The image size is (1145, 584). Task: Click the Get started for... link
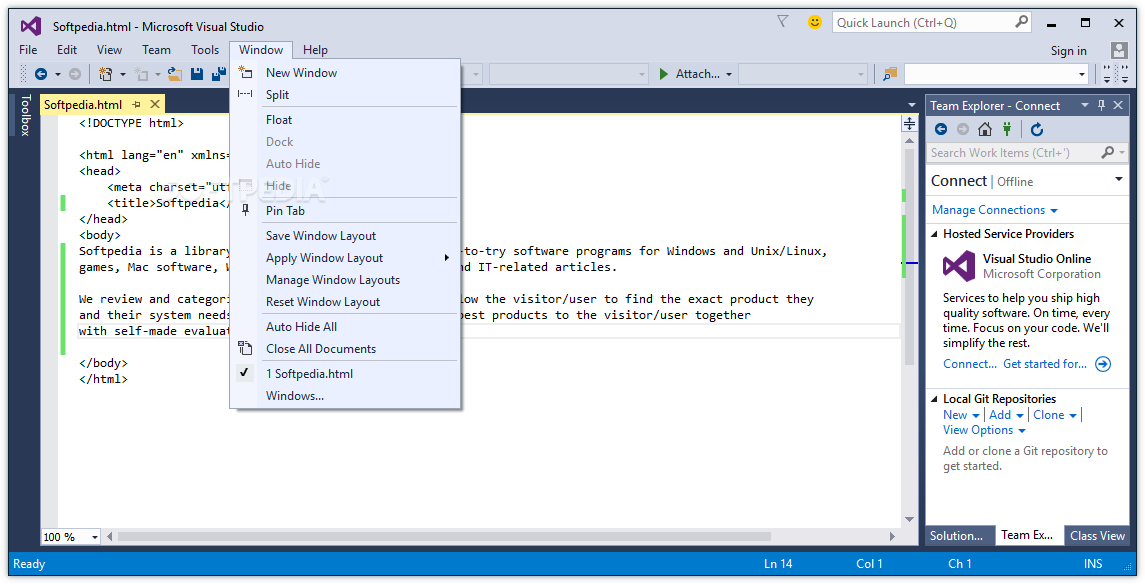click(x=1045, y=364)
